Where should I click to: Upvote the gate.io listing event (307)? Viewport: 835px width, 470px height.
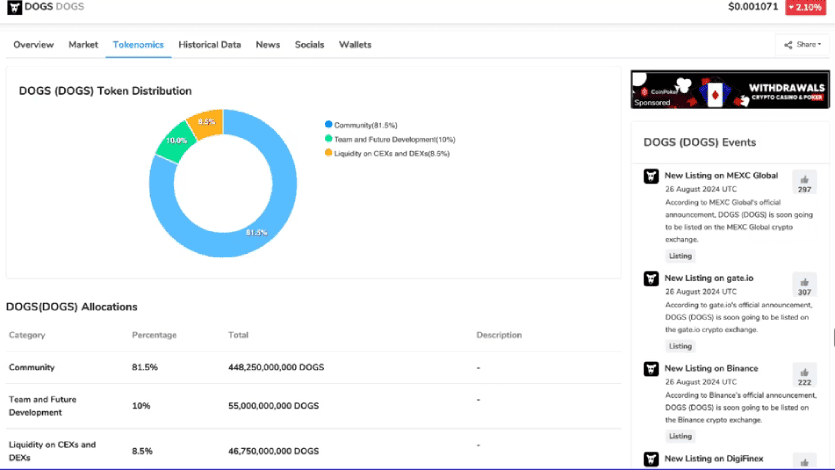point(804,285)
